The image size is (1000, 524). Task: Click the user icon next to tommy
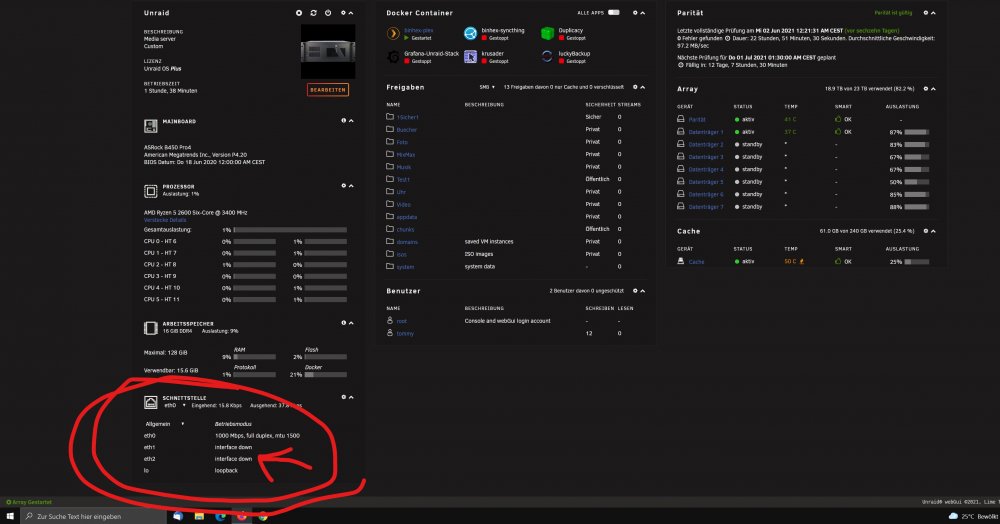click(x=390, y=333)
